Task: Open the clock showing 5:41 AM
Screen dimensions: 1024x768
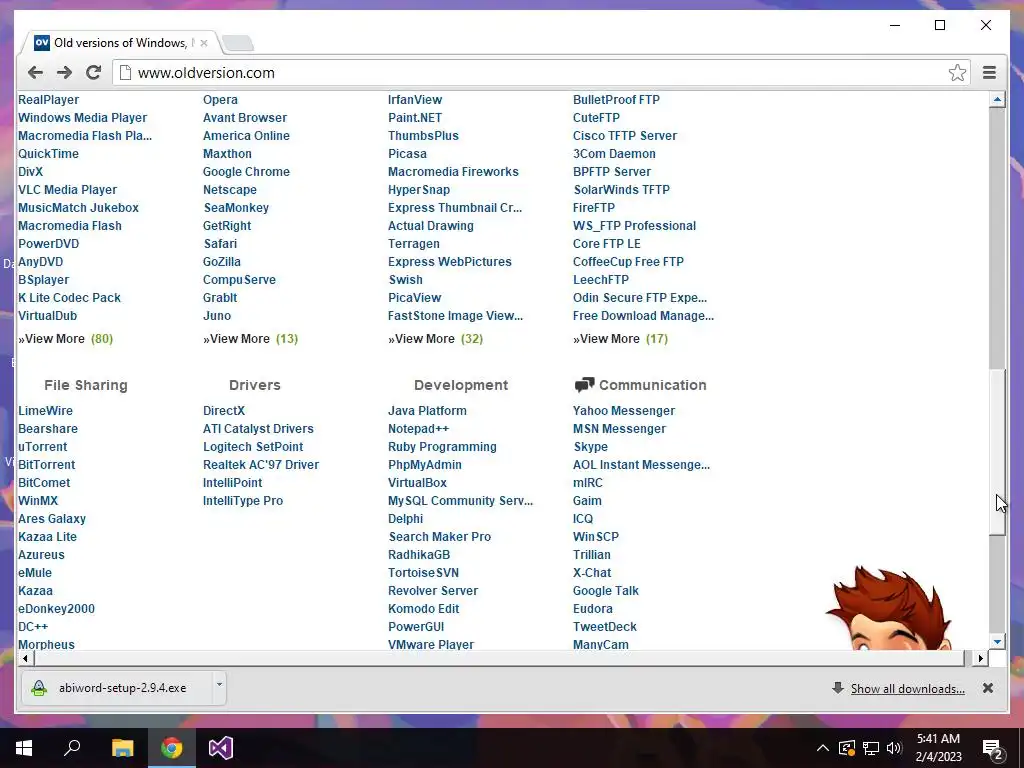Action: (x=938, y=748)
